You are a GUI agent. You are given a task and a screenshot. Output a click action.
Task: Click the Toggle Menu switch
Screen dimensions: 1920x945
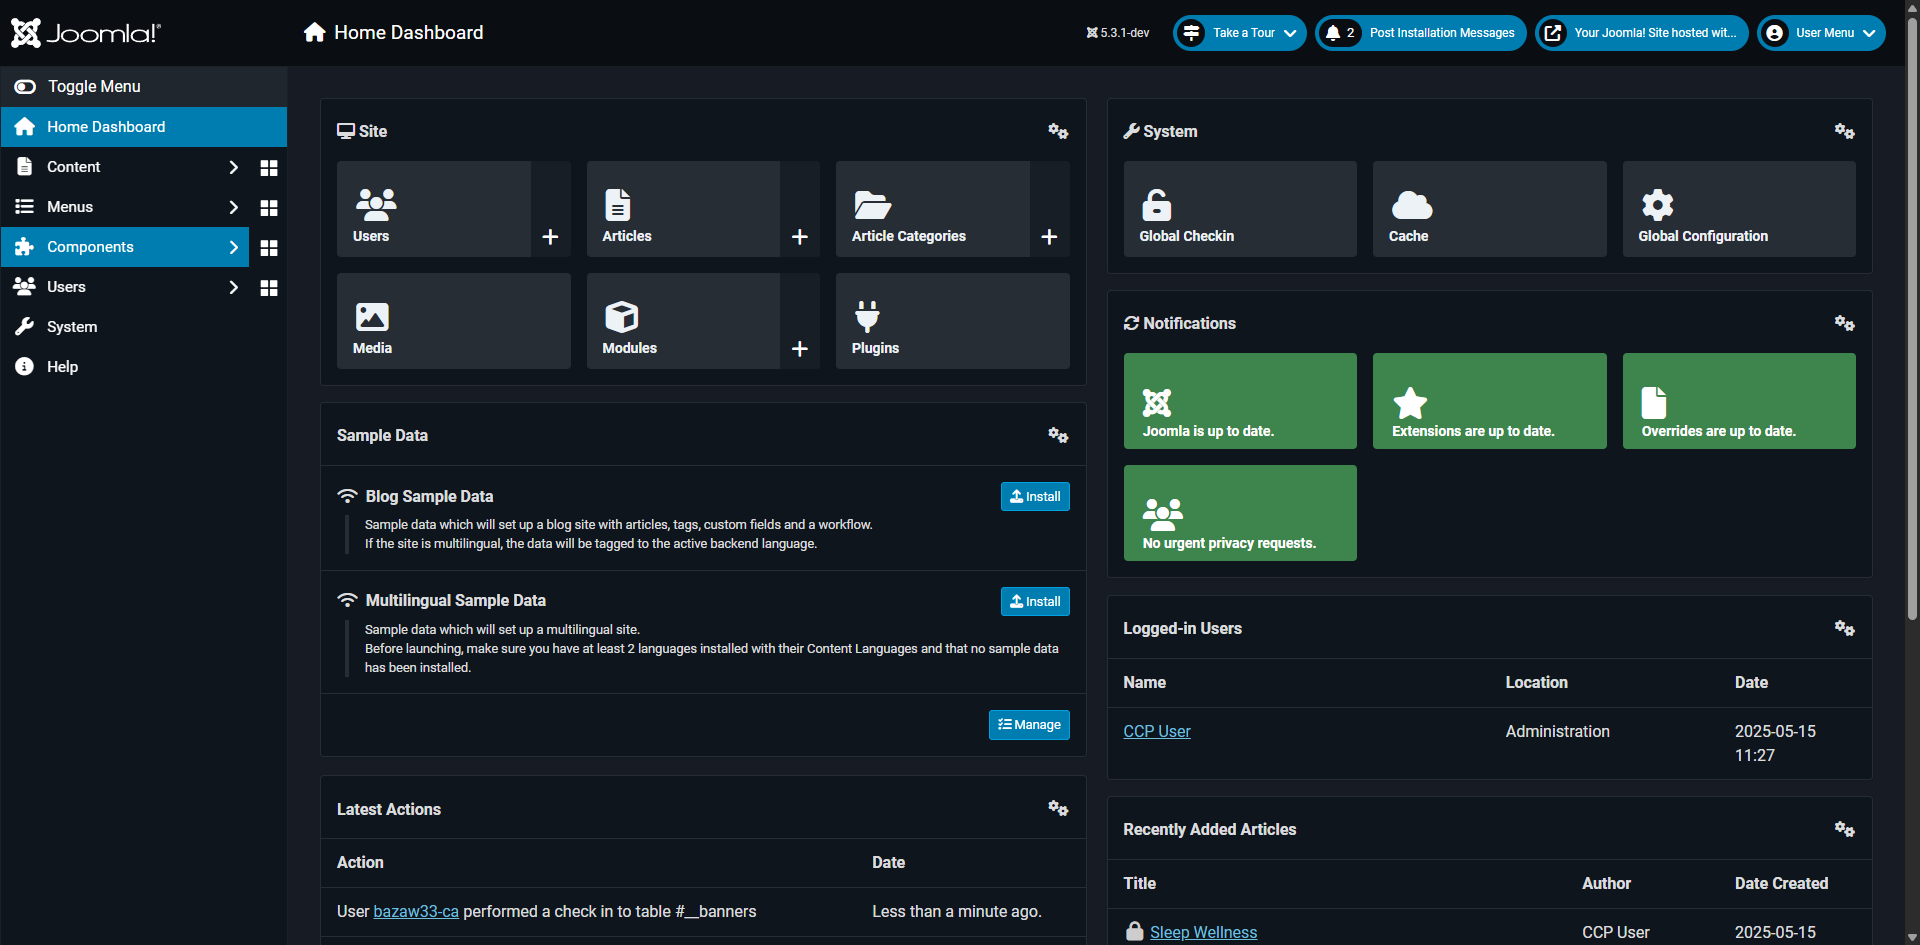coord(25,87)
